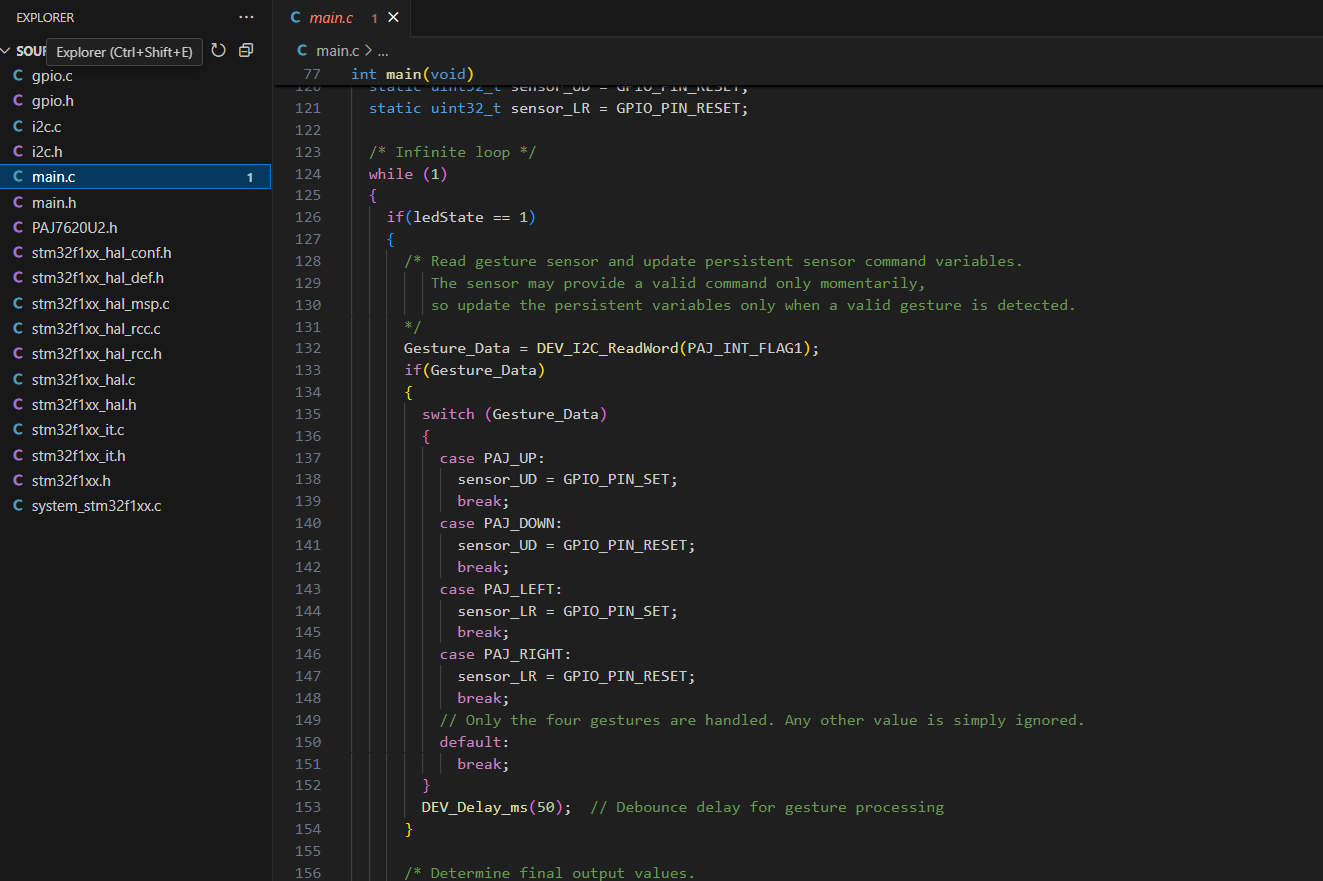
Task: Click 'case PAJ_UP:' label
Action: (492, 458)
